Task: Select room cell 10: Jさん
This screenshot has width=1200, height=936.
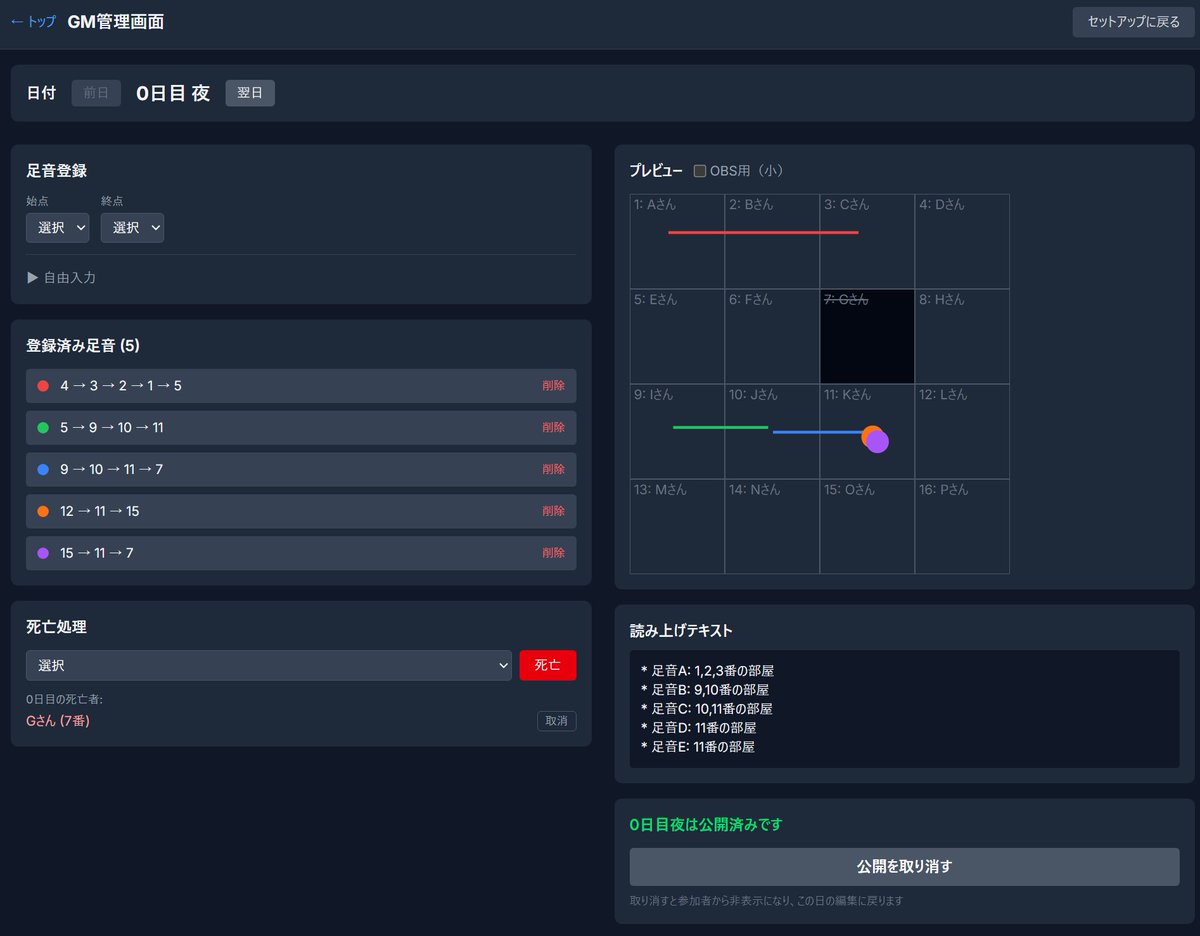Action: (772, 431)
